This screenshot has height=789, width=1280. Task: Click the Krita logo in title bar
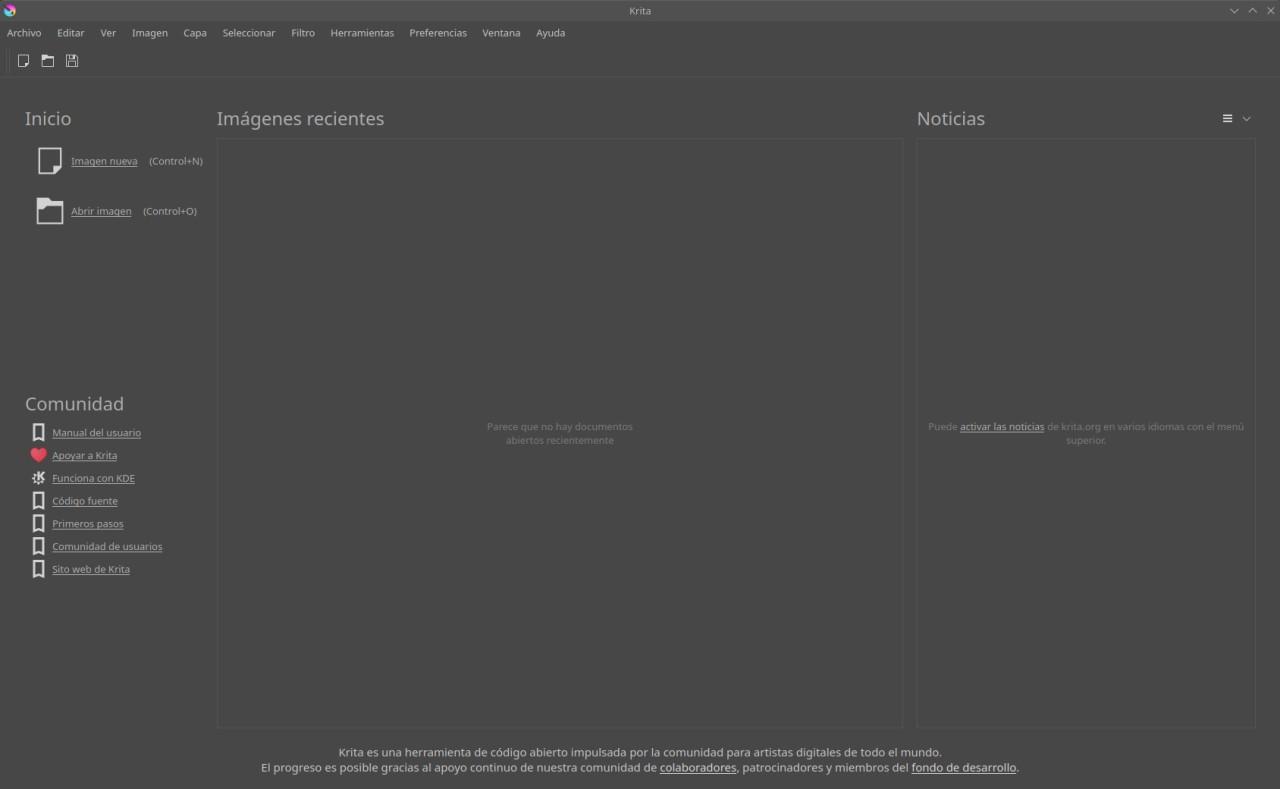(x=10, y=10)
